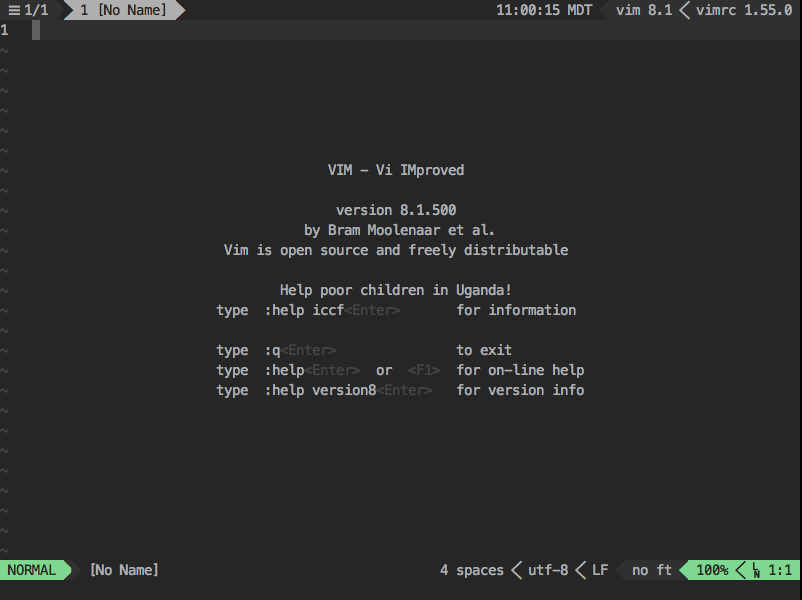Click the ':help version8' command text
This screenshot has width=802, height=600.
pos(320,390)
